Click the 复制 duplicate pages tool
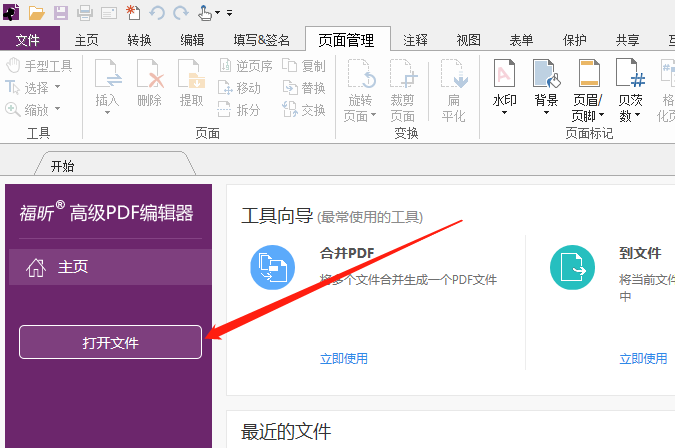675x448 pixels. [x=304, y=66]
